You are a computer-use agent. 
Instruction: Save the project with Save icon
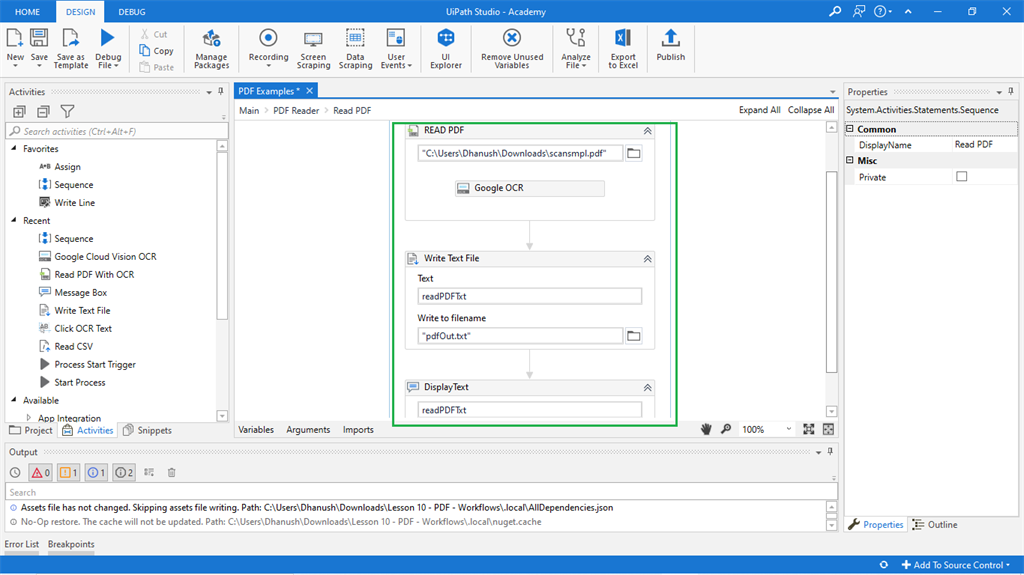tap(39, 39)
